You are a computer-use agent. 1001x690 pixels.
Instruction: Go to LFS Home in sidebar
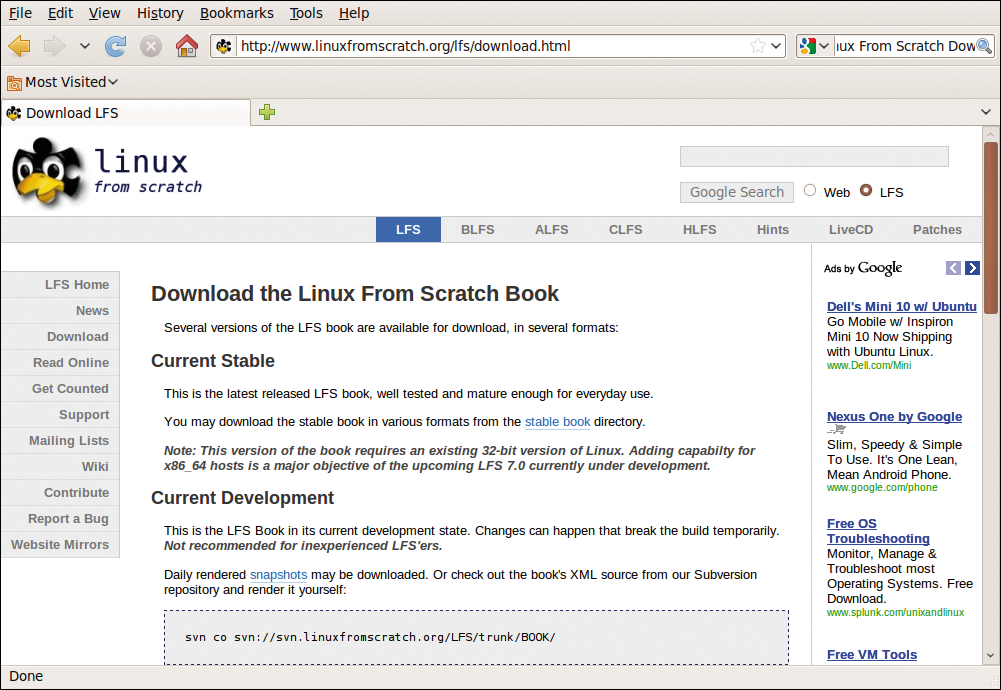[61, 285]
